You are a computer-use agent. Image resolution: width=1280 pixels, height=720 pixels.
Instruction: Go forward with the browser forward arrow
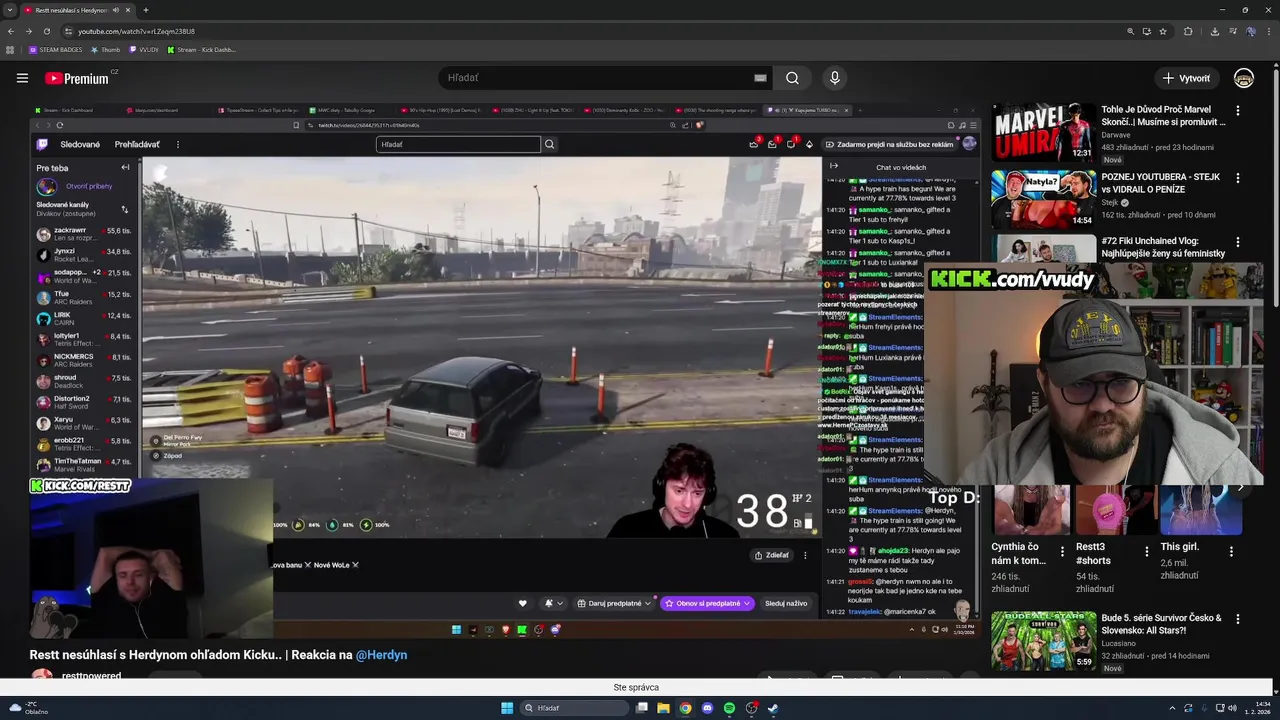[x=28, y=31]
